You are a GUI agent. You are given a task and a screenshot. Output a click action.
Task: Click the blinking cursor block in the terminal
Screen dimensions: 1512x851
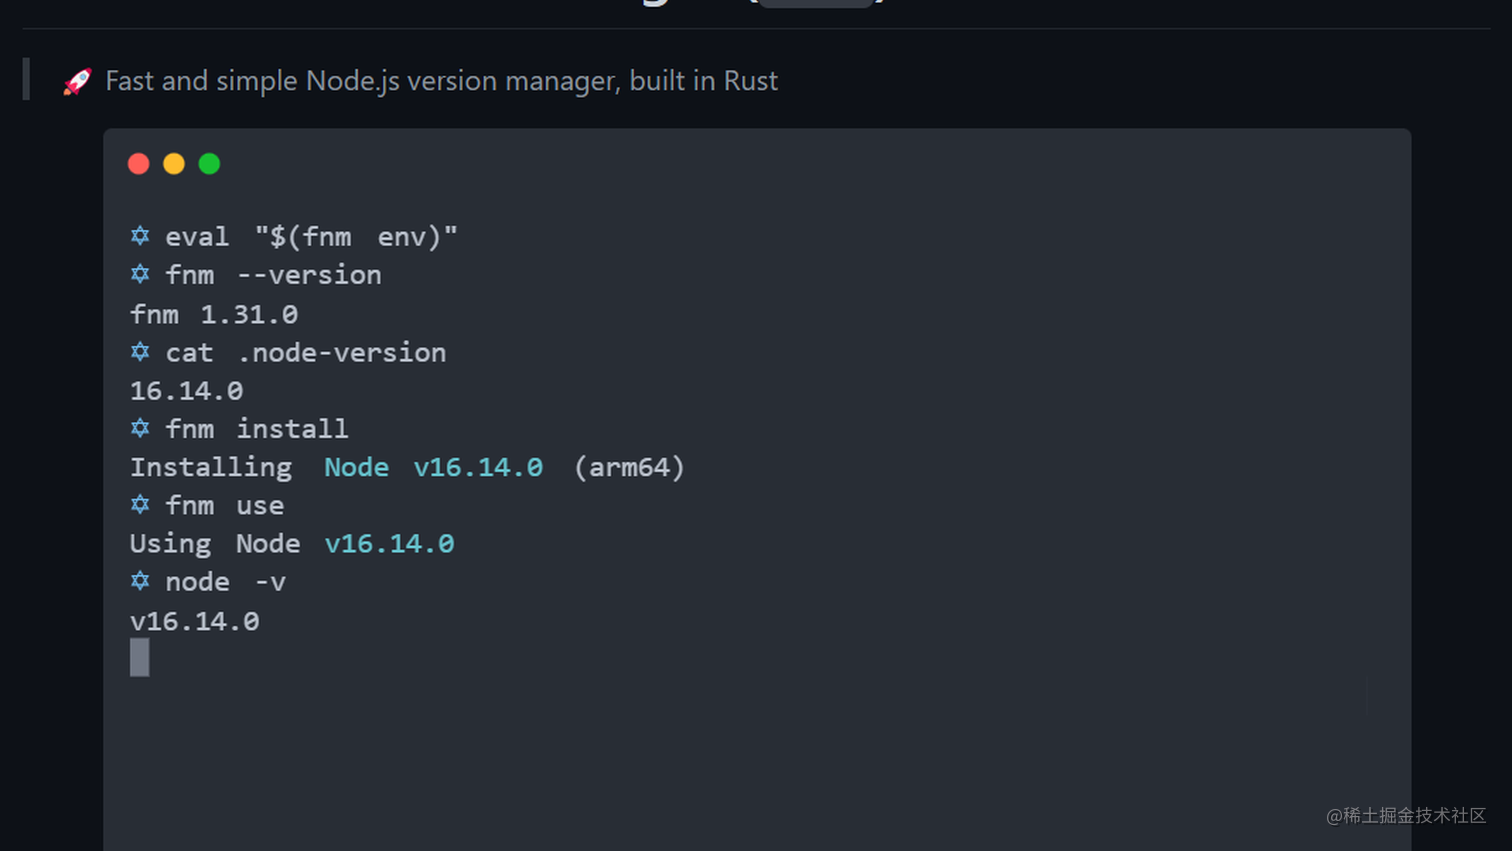coord(139,658)
